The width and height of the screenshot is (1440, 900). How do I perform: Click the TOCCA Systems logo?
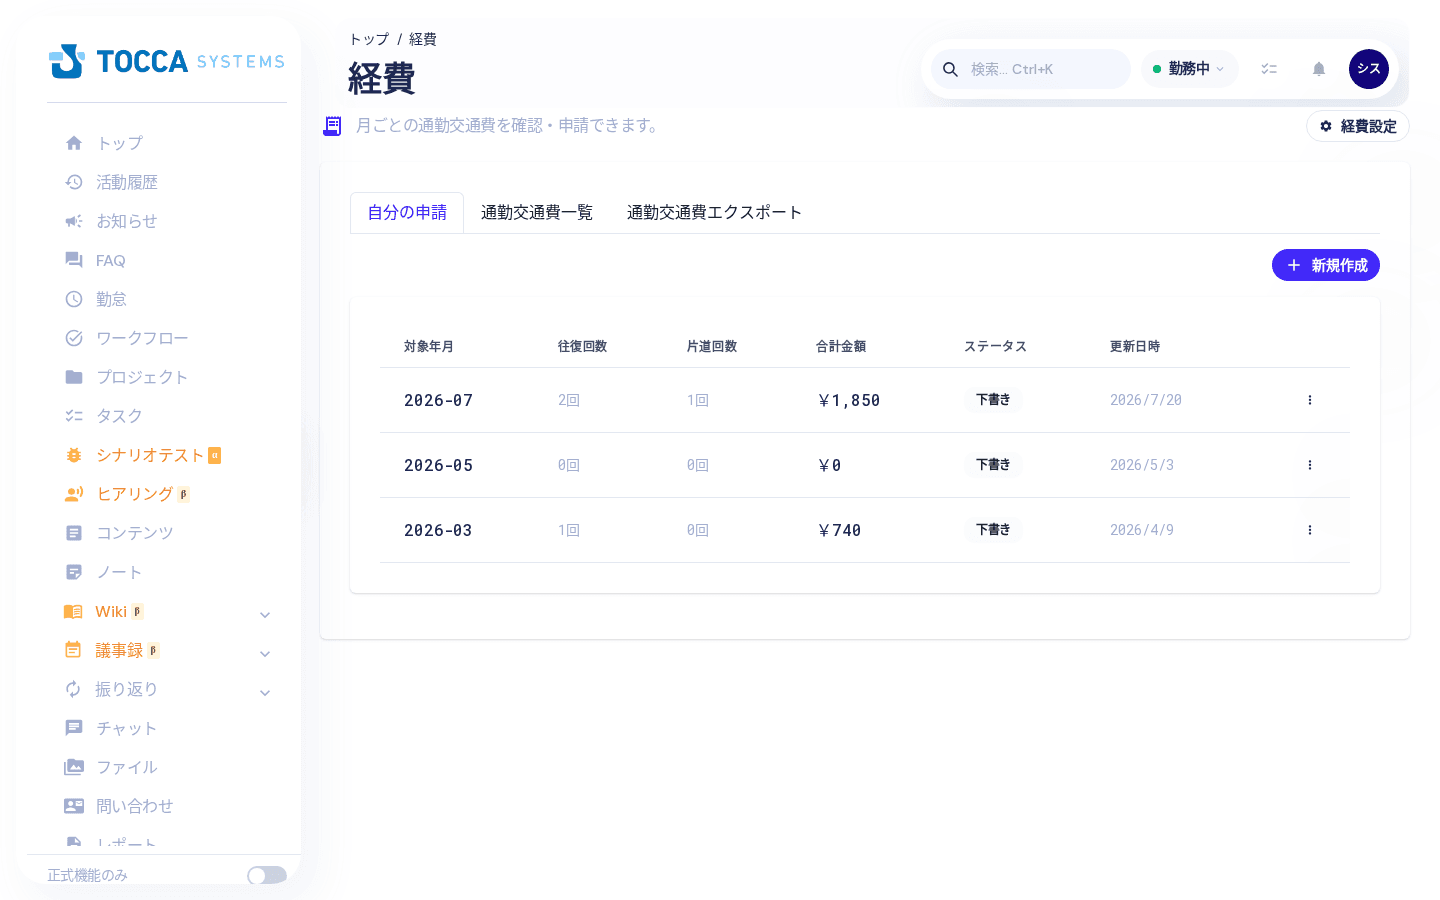tap(167, 61)
